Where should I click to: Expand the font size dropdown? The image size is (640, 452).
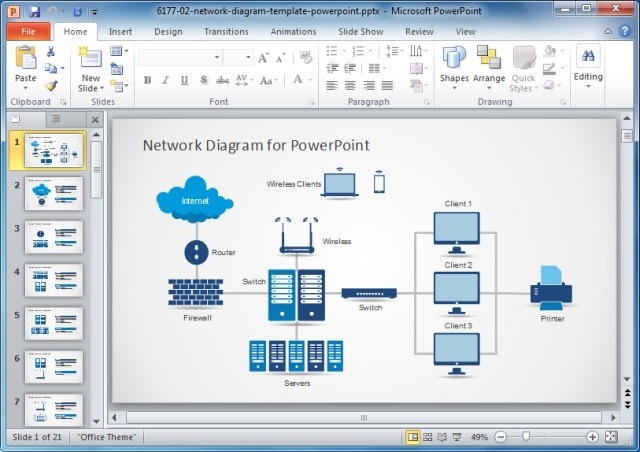click(247, 58)
